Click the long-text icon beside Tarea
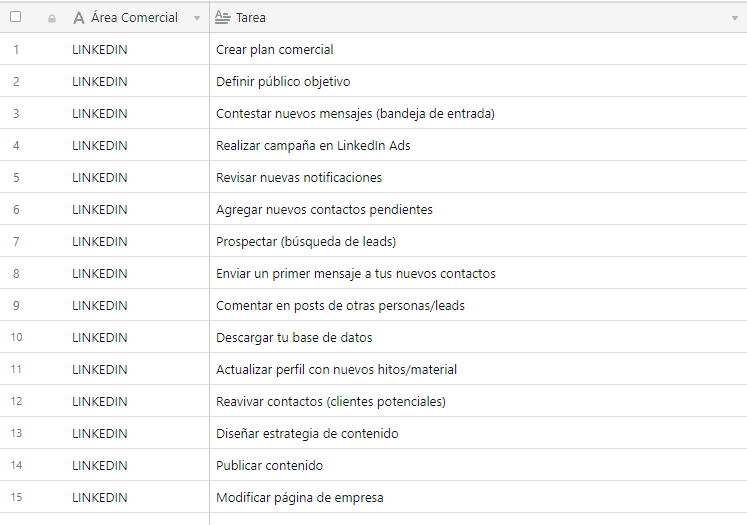Image resolution: width=747 pixels, height=525 pixels. click(x=222, y=18)
